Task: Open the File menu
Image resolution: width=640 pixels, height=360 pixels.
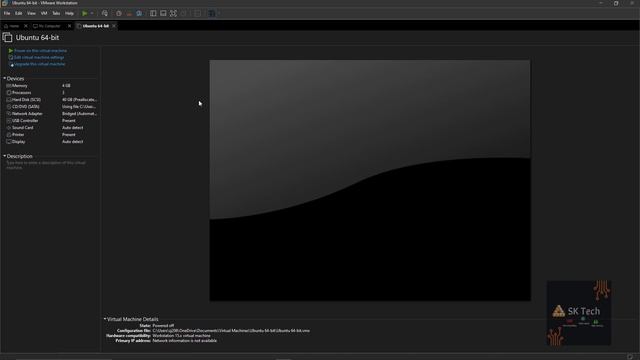Action: 7,13
